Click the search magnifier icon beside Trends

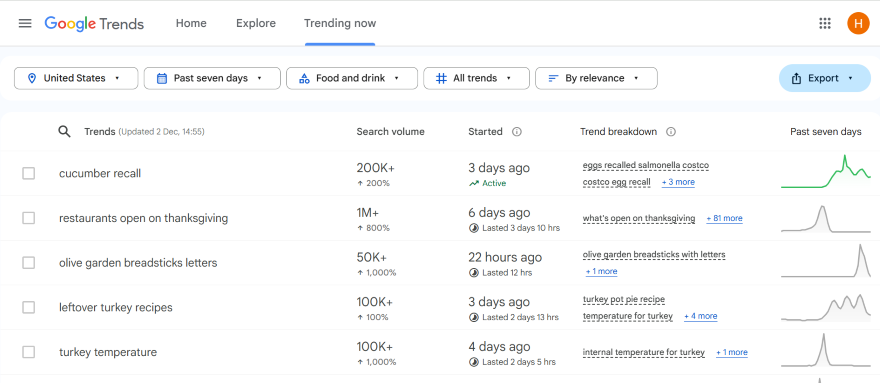[65, 131]
